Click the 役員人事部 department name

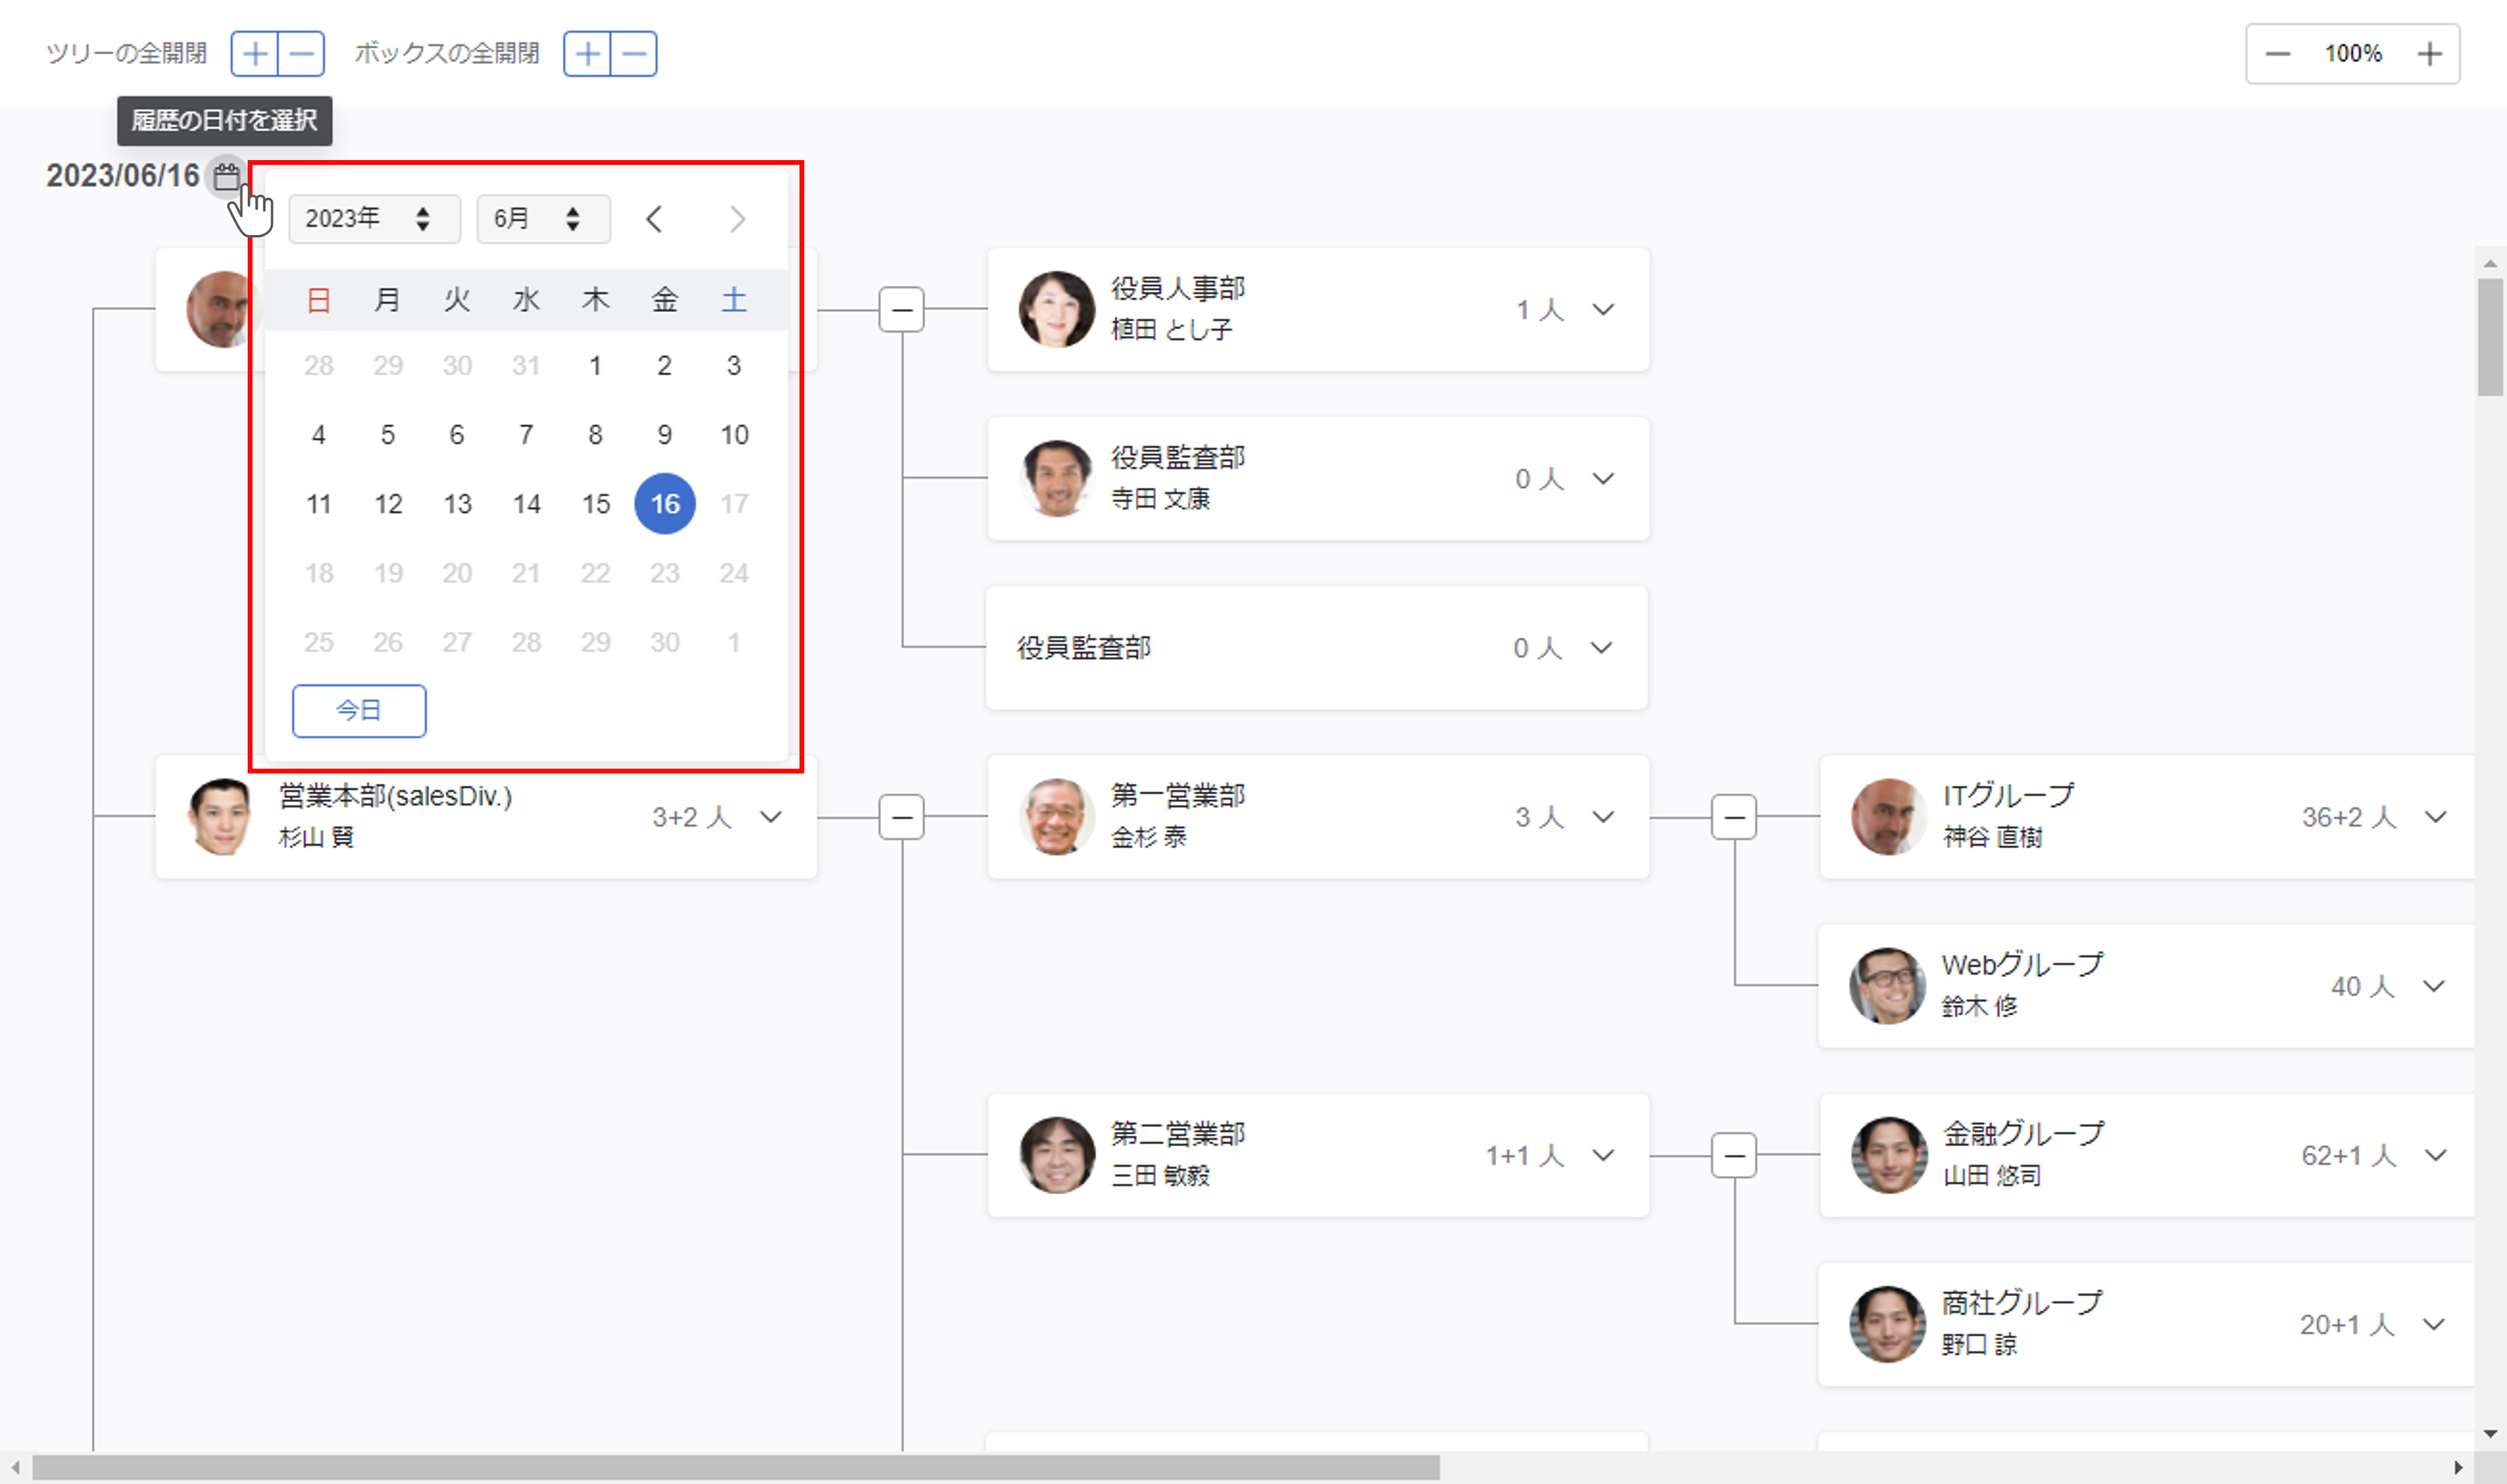coord(1178,289)
